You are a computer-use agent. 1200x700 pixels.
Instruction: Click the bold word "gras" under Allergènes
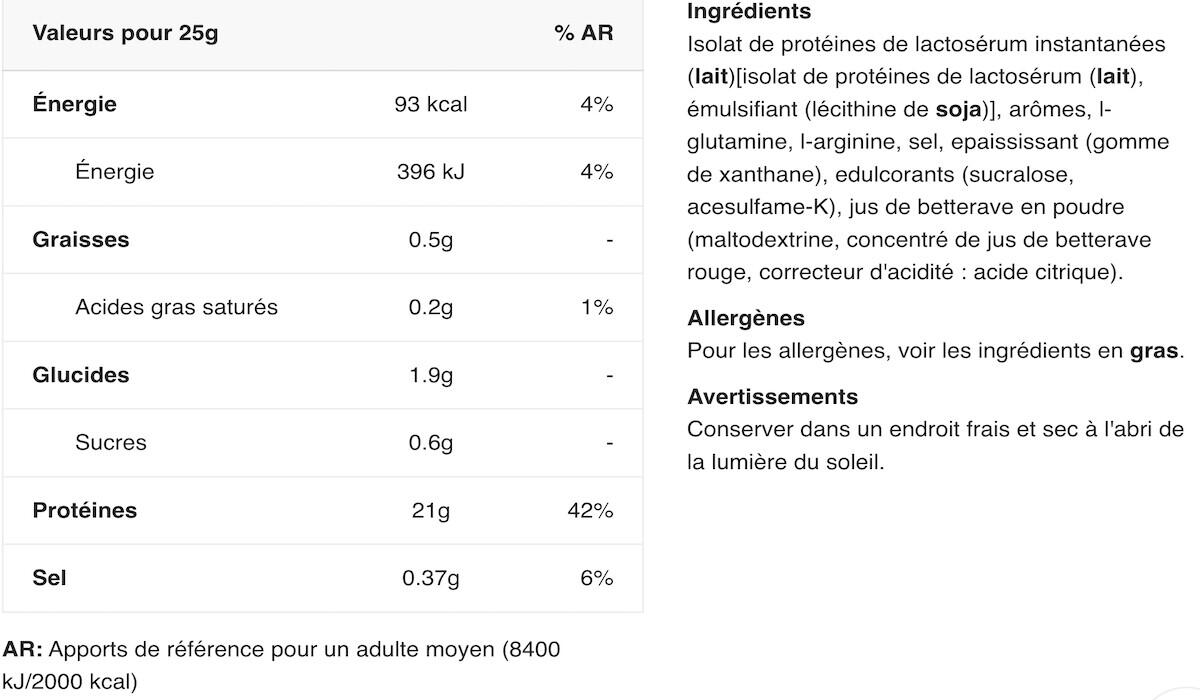(x=1154, y=351)
